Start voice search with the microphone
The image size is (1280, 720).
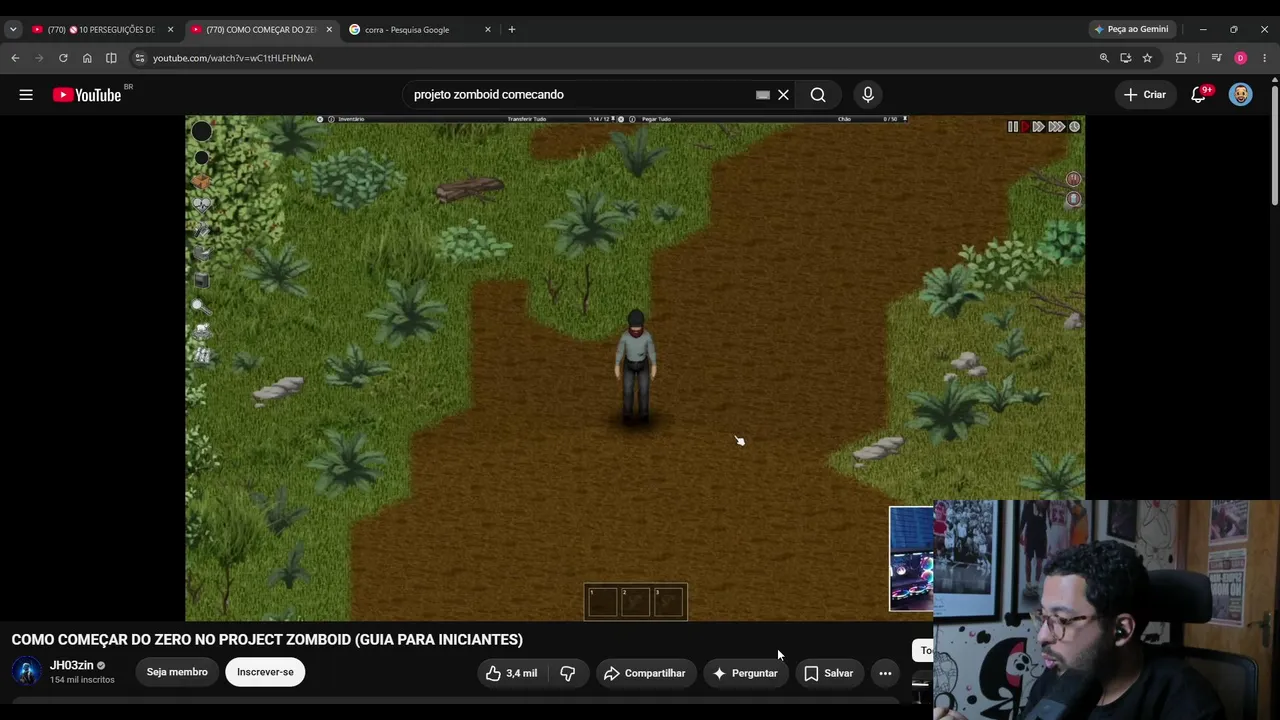click(x=868, y=95)
